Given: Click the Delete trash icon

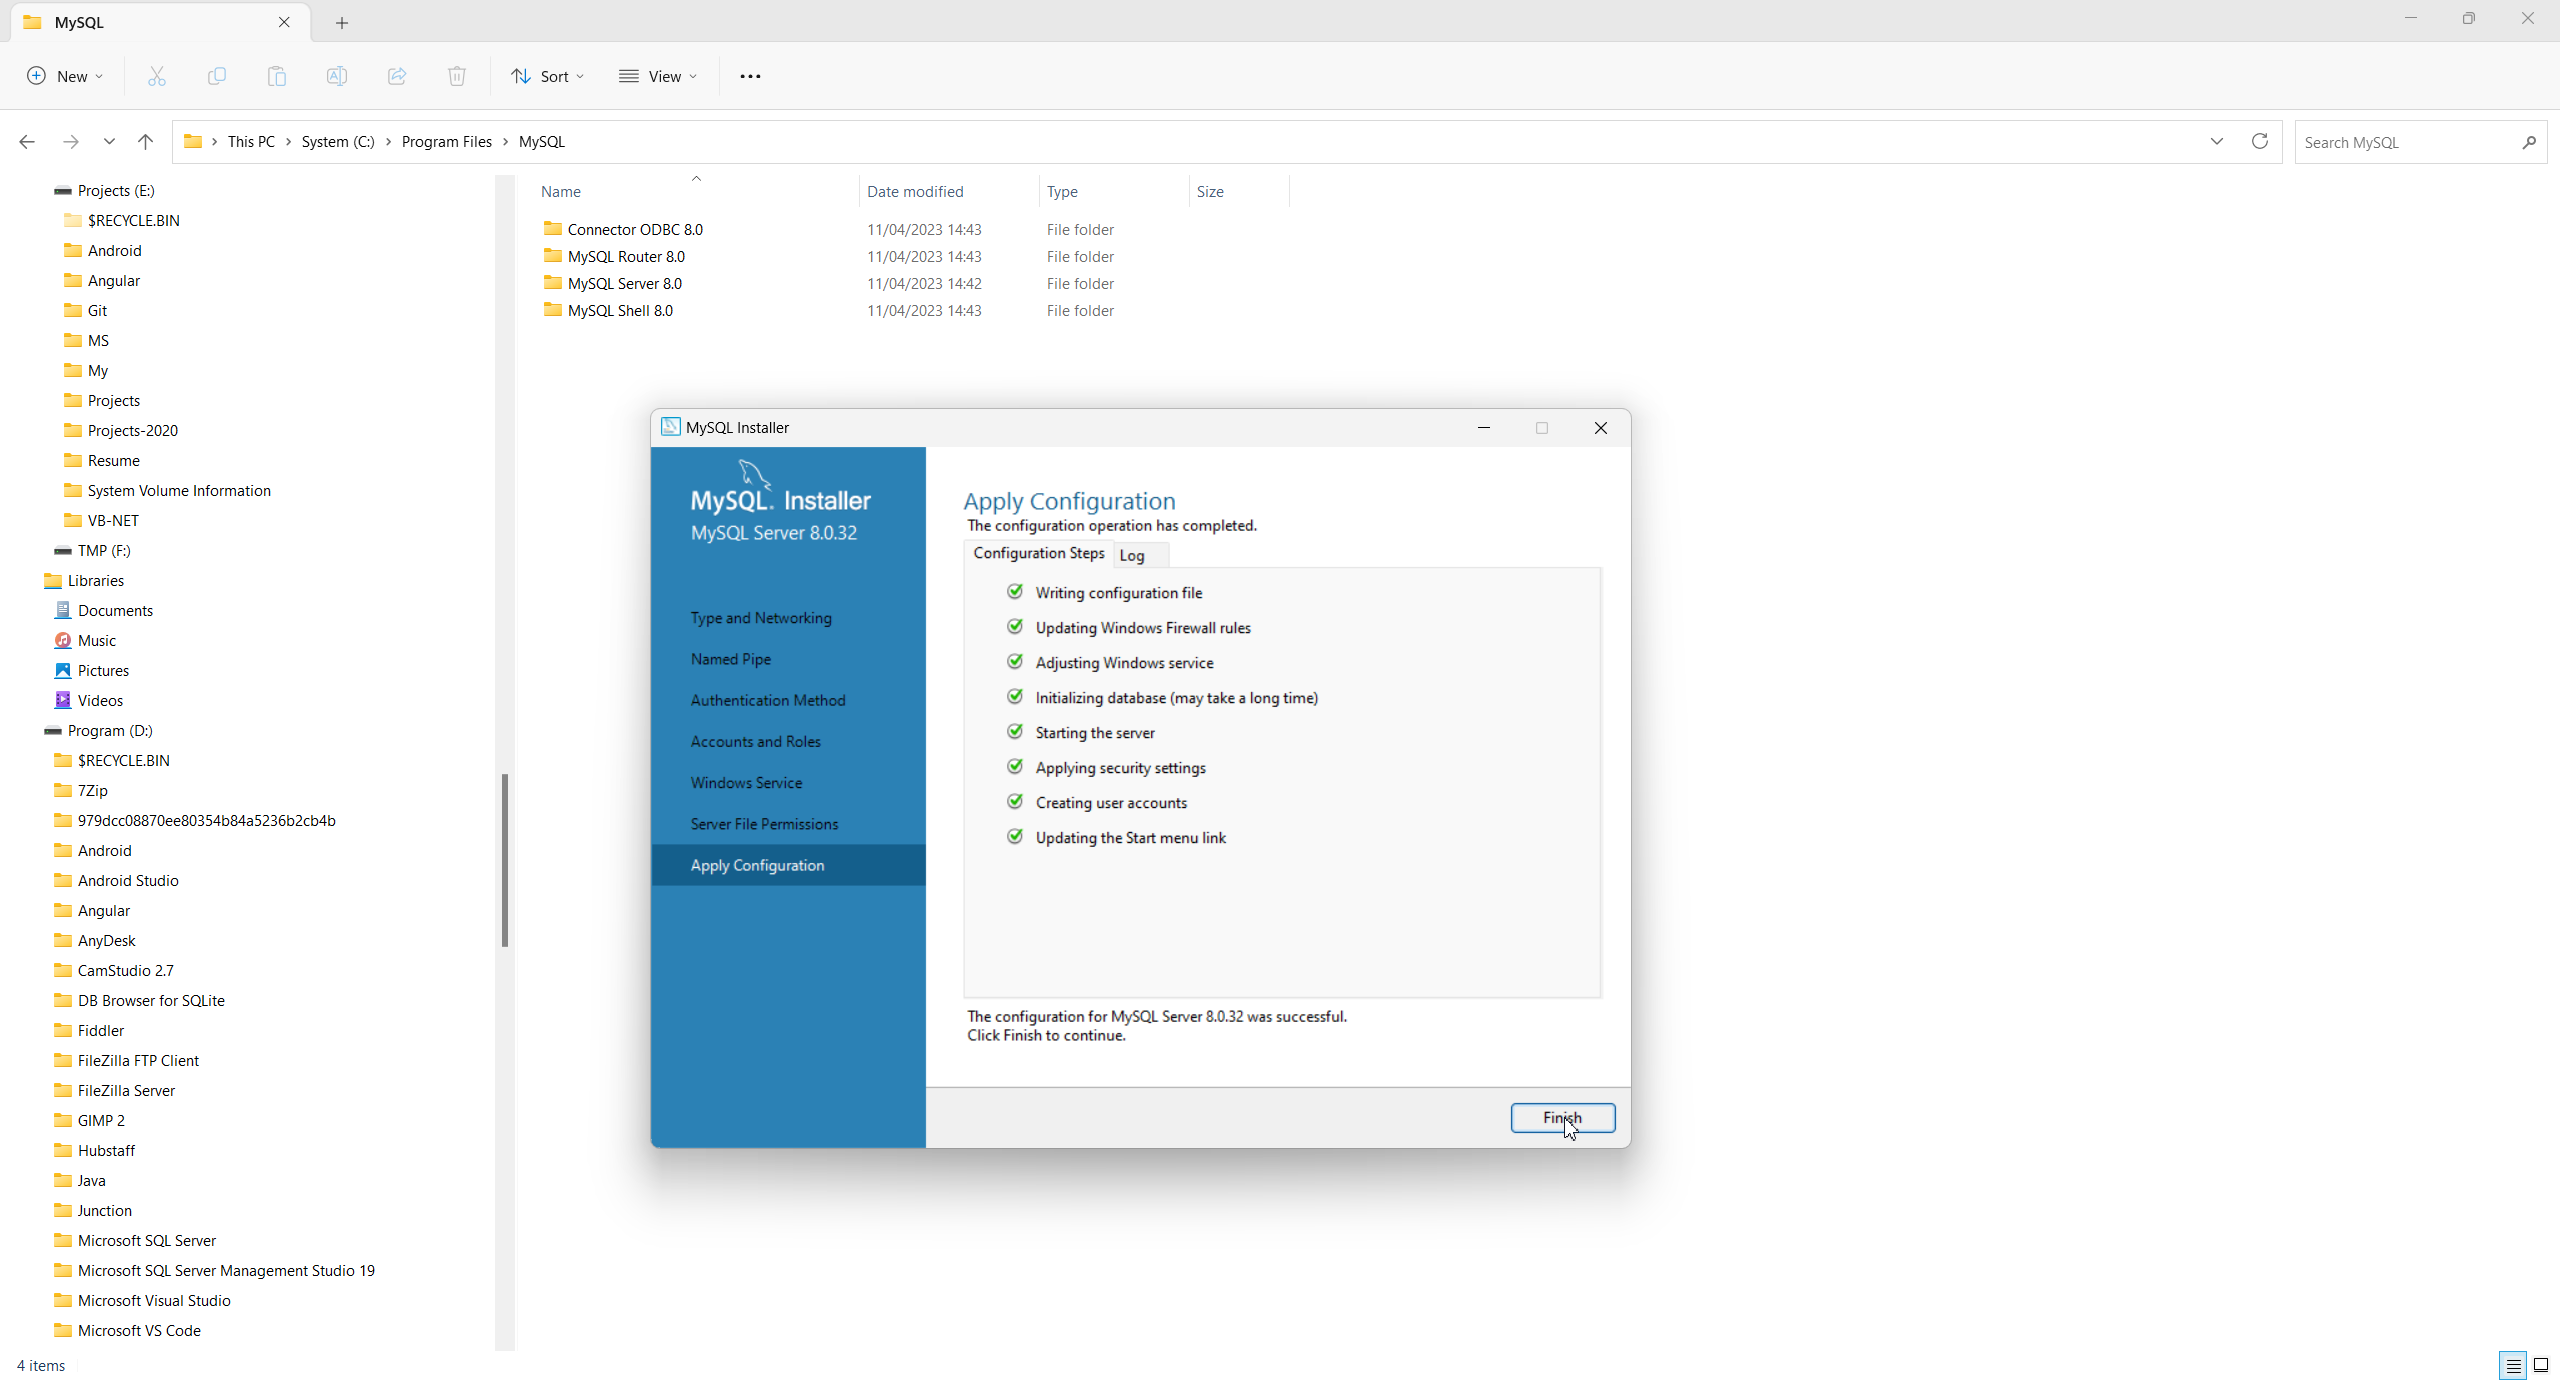Looking at the screenshot, I should (457, 76).
